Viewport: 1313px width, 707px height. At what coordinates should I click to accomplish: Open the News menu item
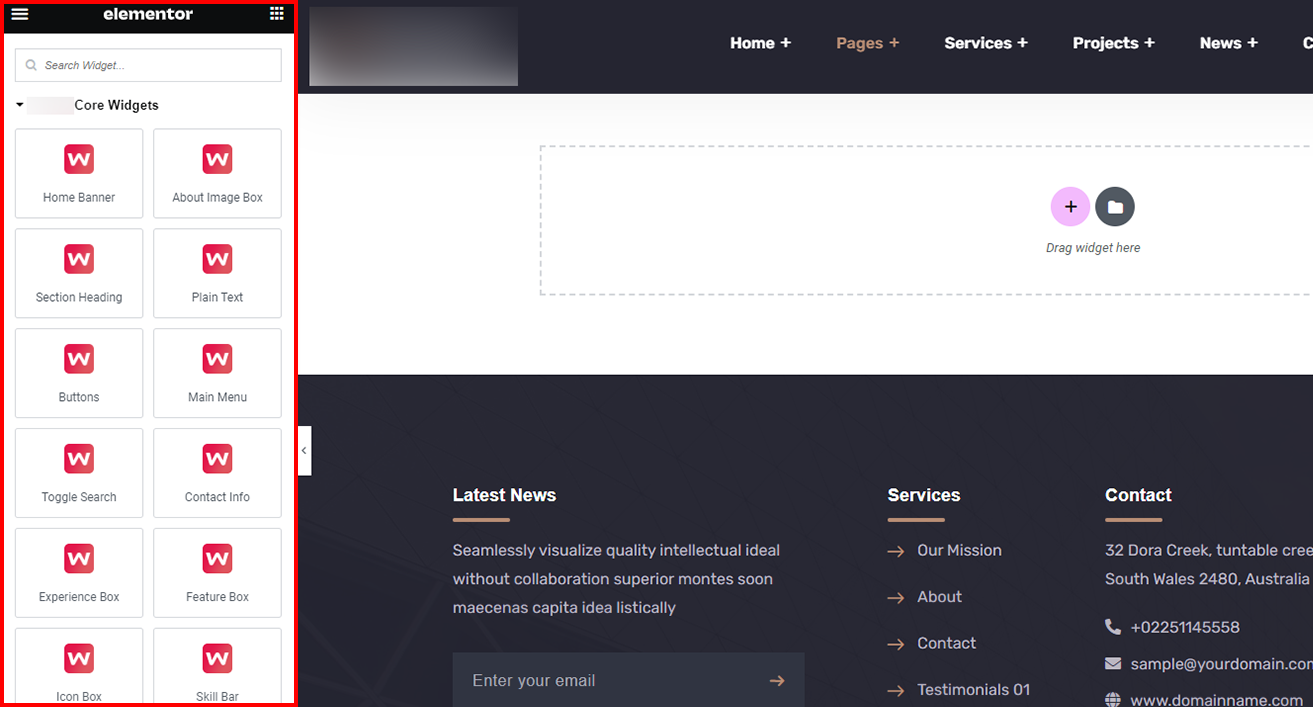pyautogui.click(x=1228, y=43)
